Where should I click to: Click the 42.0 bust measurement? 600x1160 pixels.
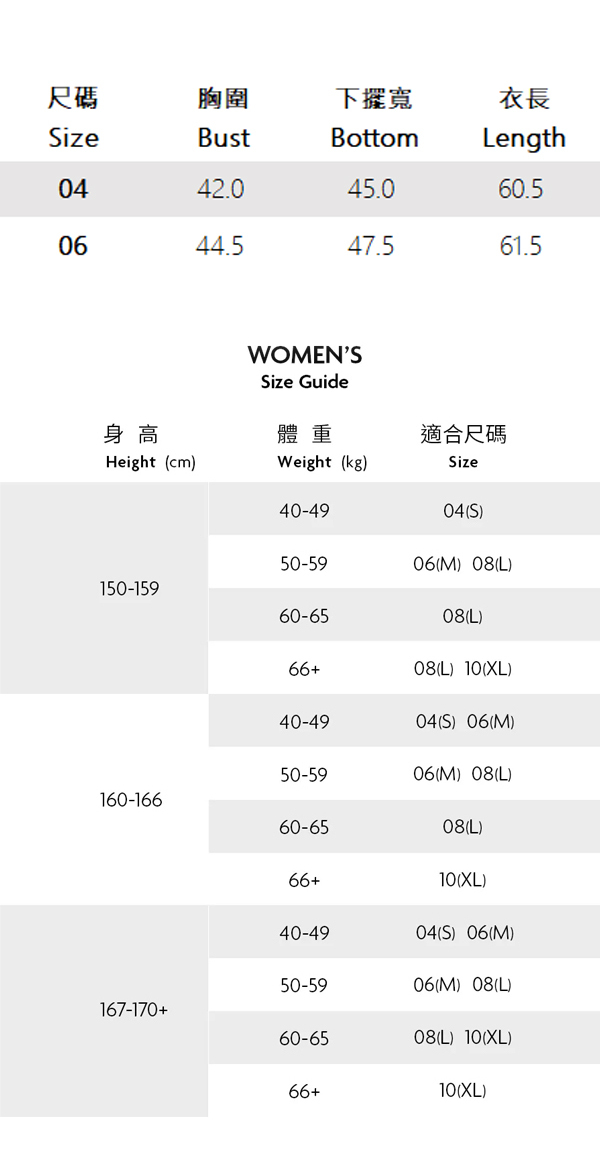(221, 189)
